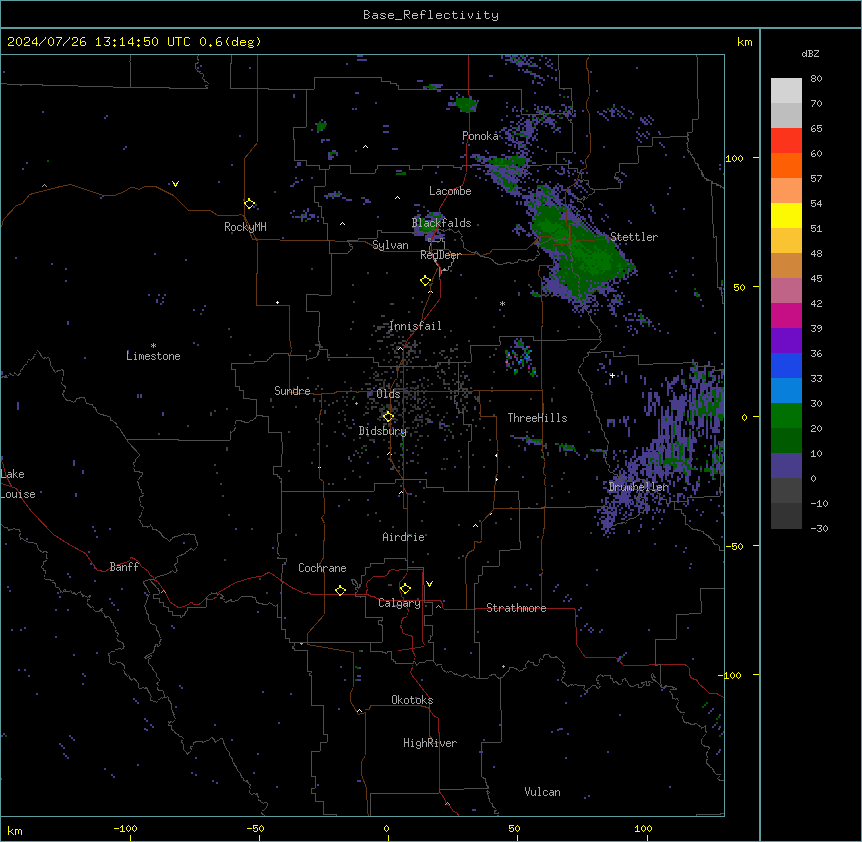
Task: Click the Limestone label
Action: click(x=153, y=356)
